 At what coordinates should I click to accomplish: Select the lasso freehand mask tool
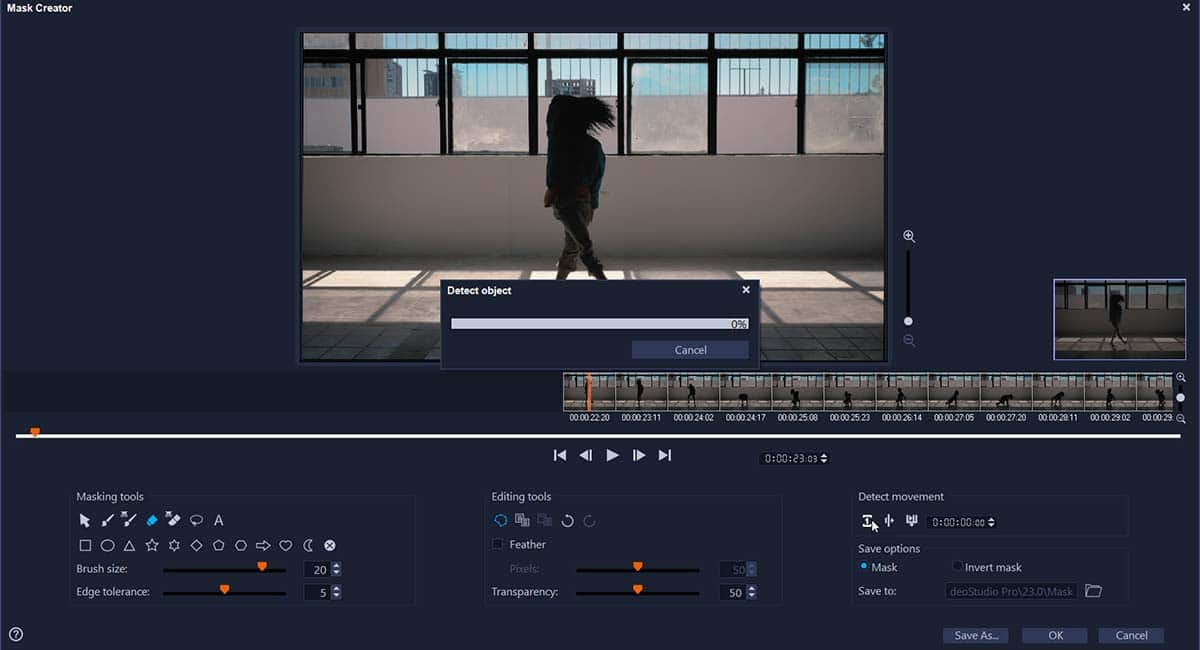(197, 520)
